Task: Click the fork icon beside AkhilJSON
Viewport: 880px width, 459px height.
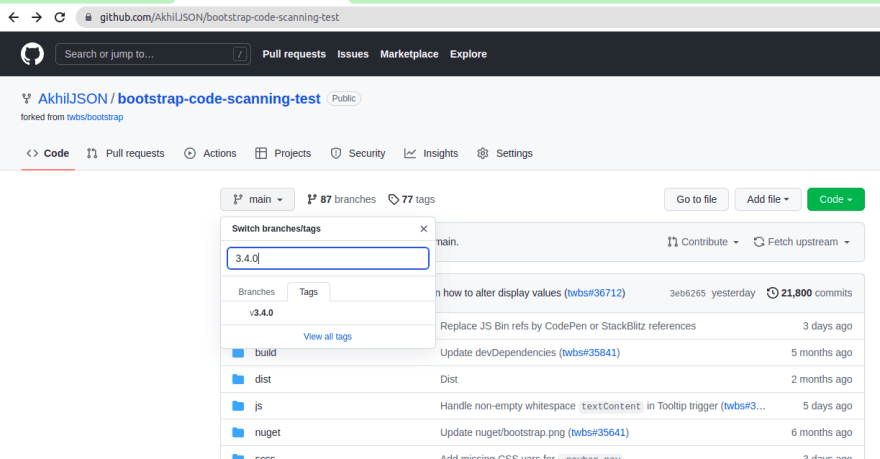Action: (26, 99)
